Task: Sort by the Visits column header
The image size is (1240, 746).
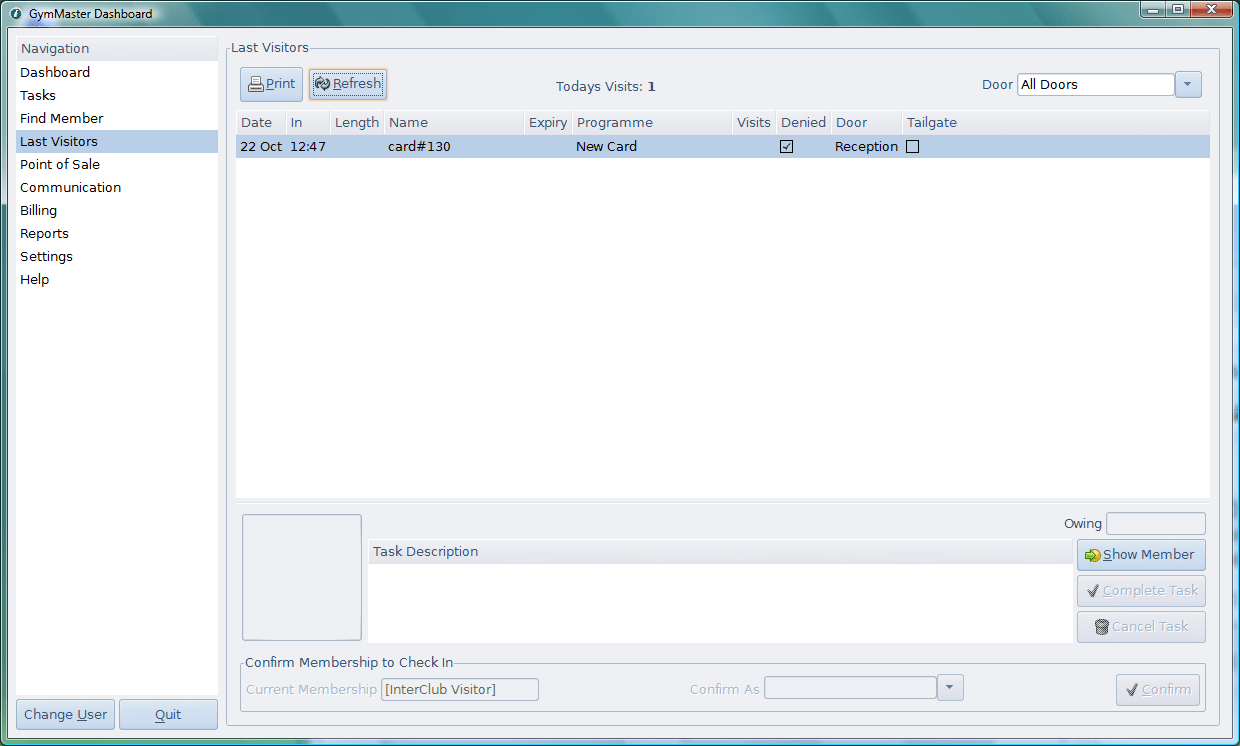Action: tap(754, 122)
